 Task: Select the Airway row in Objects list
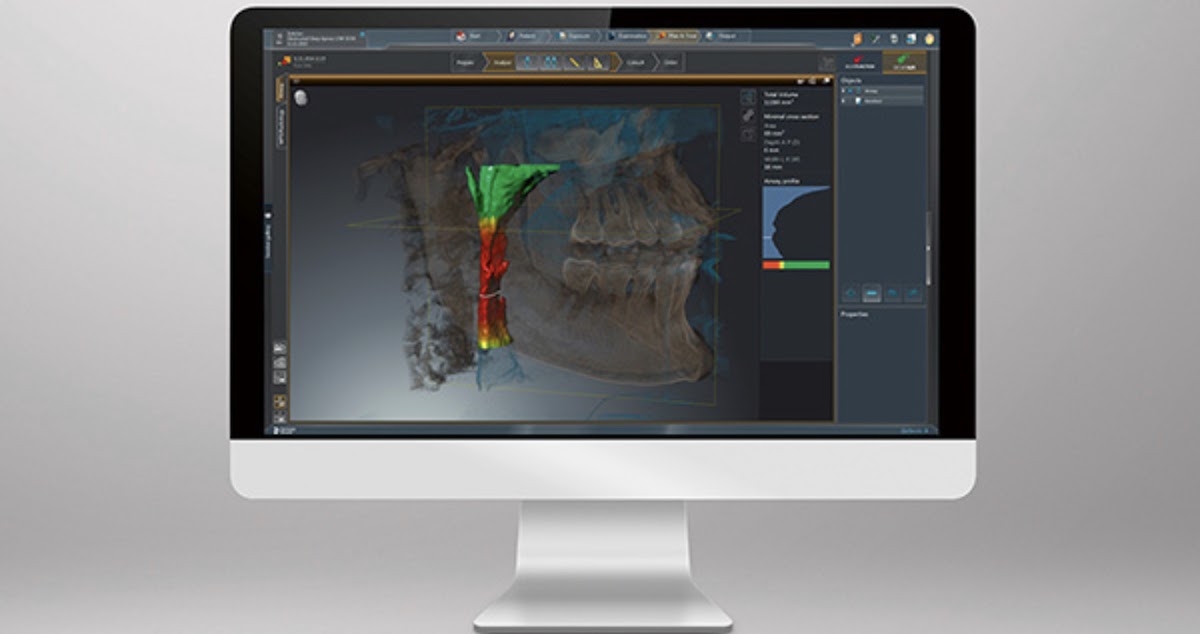883,90
